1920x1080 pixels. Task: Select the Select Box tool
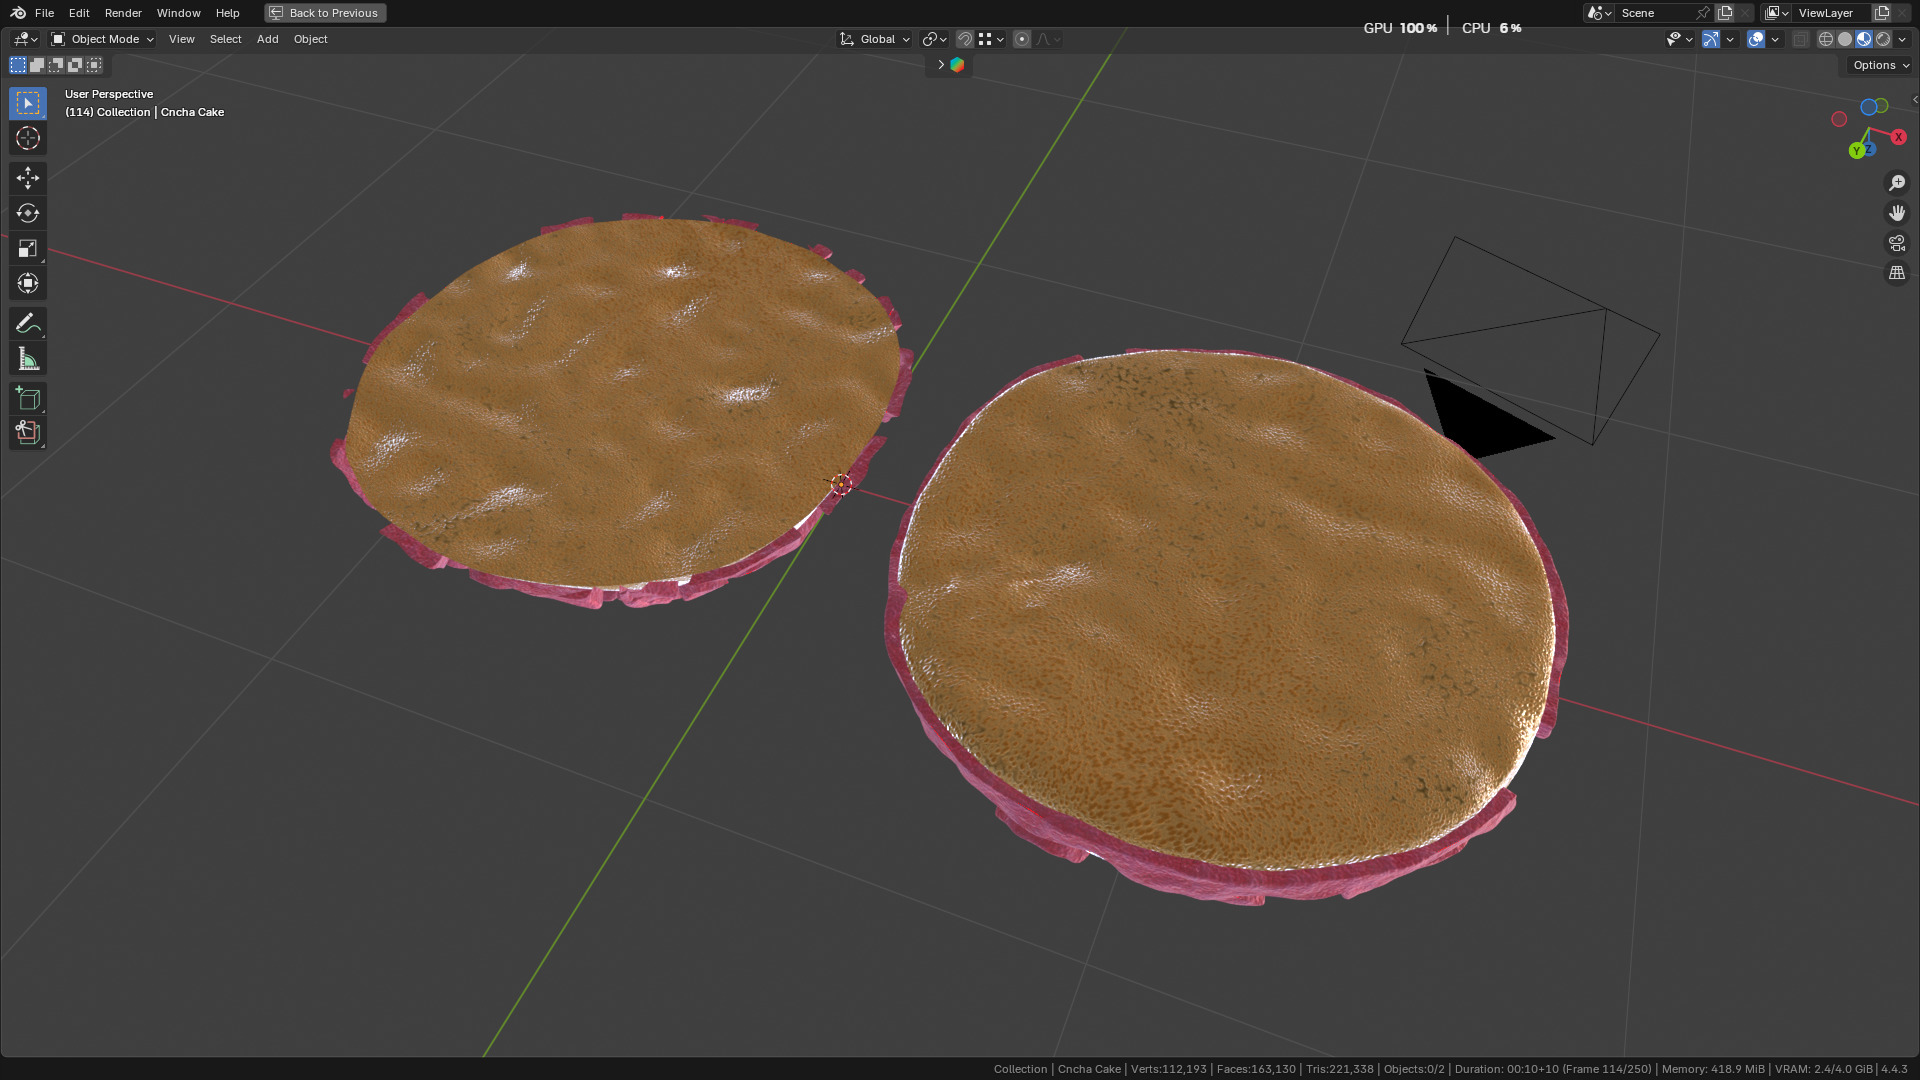coord(28,103)
